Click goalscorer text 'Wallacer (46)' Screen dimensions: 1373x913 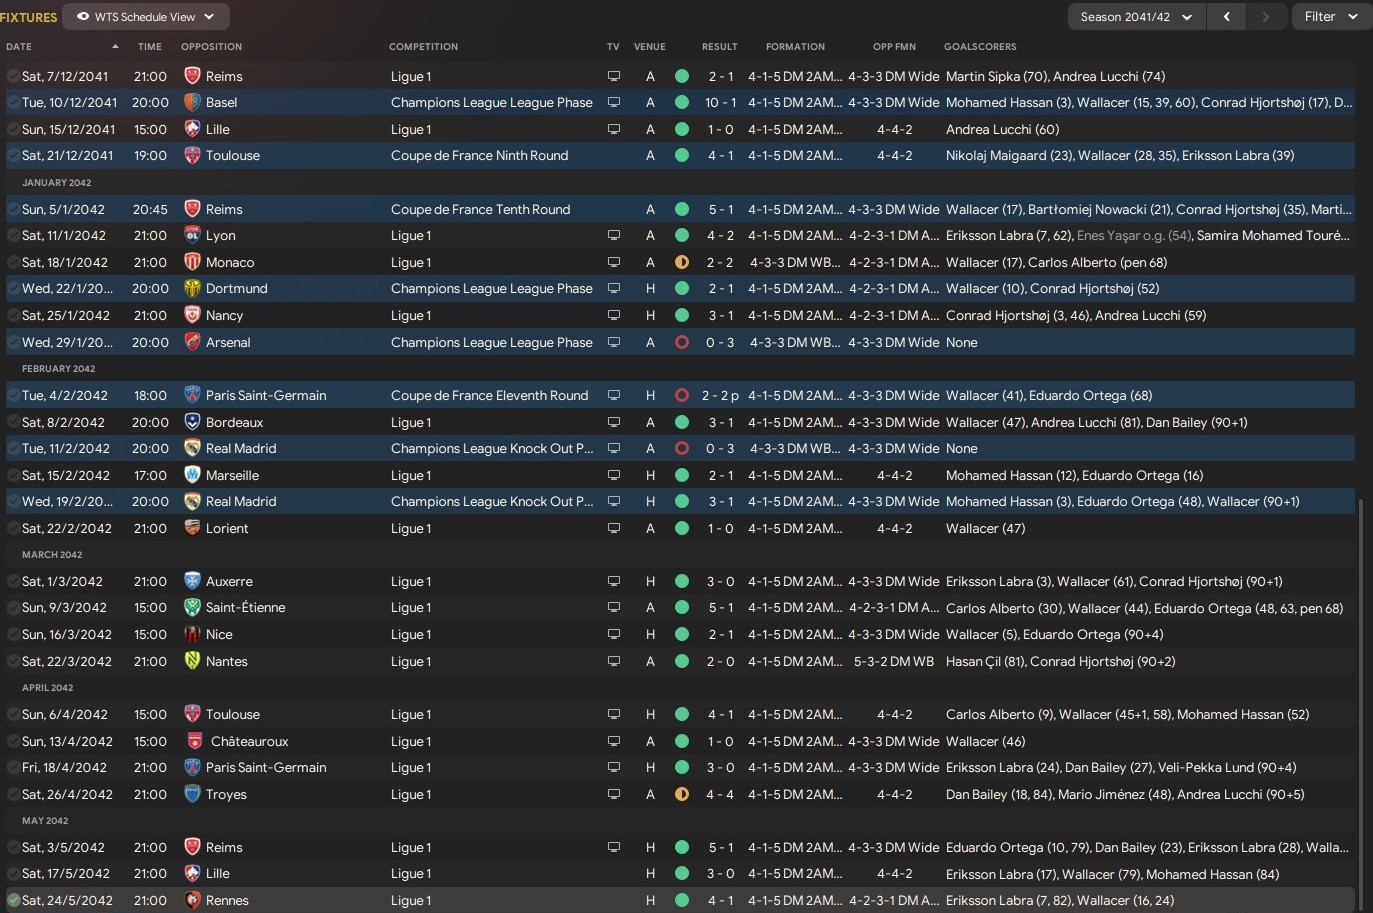tap(986, 741)
